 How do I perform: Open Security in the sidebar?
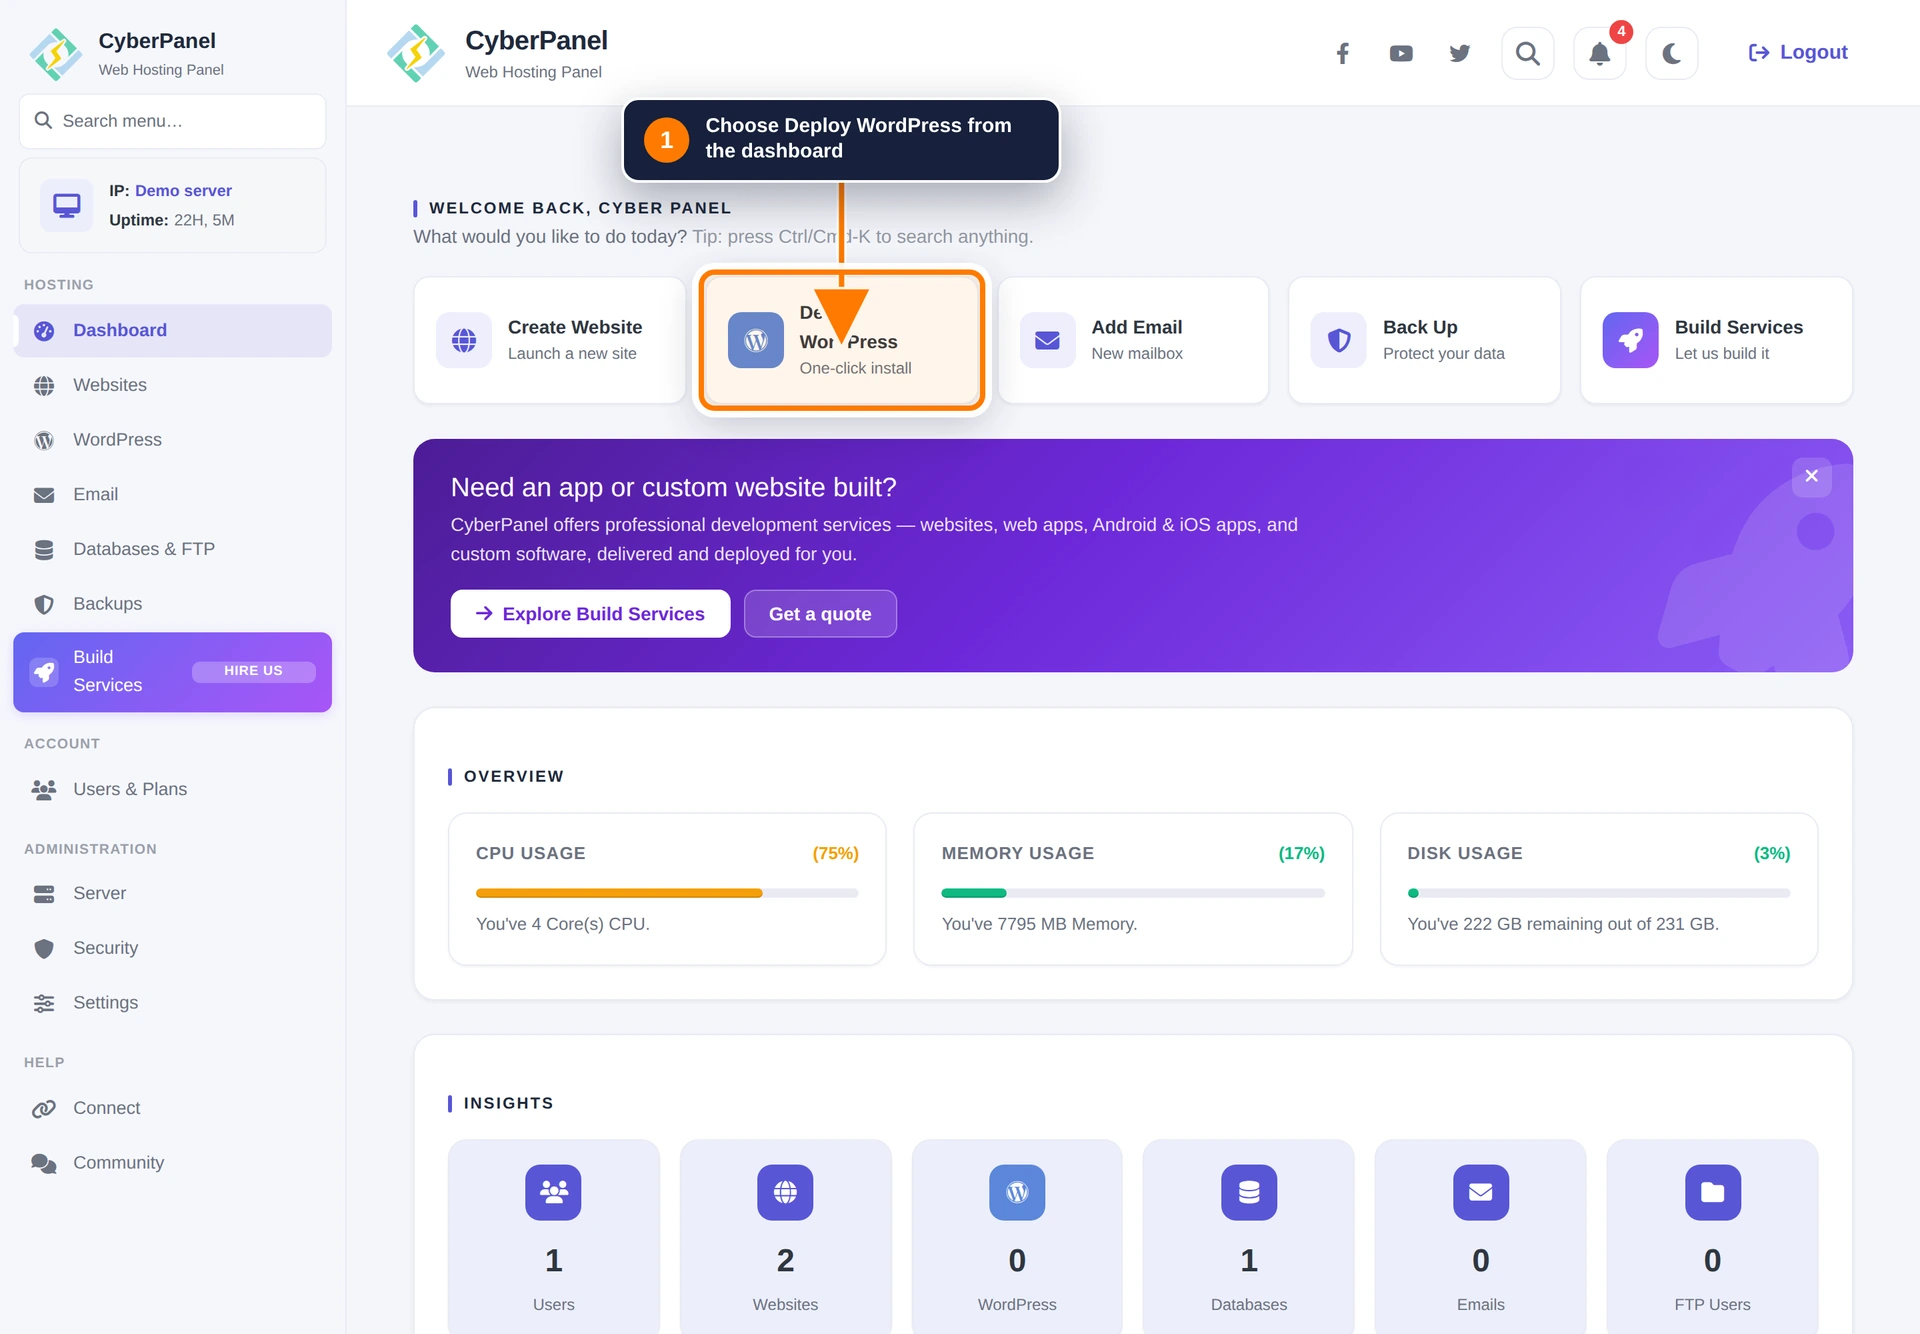[x=173, y=948]
